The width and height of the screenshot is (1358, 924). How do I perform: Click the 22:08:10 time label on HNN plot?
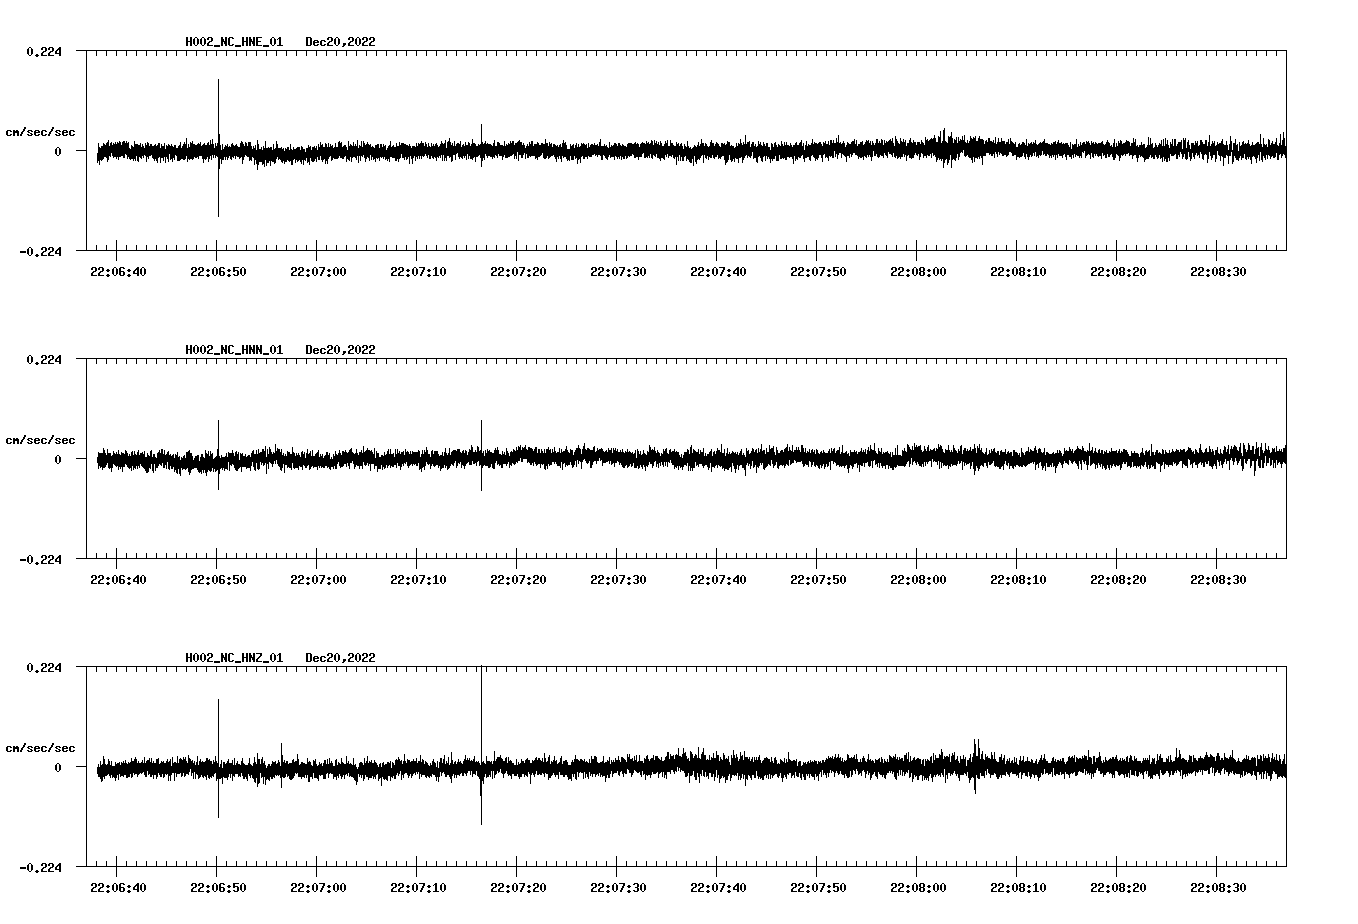click(x=1018, y=580)
